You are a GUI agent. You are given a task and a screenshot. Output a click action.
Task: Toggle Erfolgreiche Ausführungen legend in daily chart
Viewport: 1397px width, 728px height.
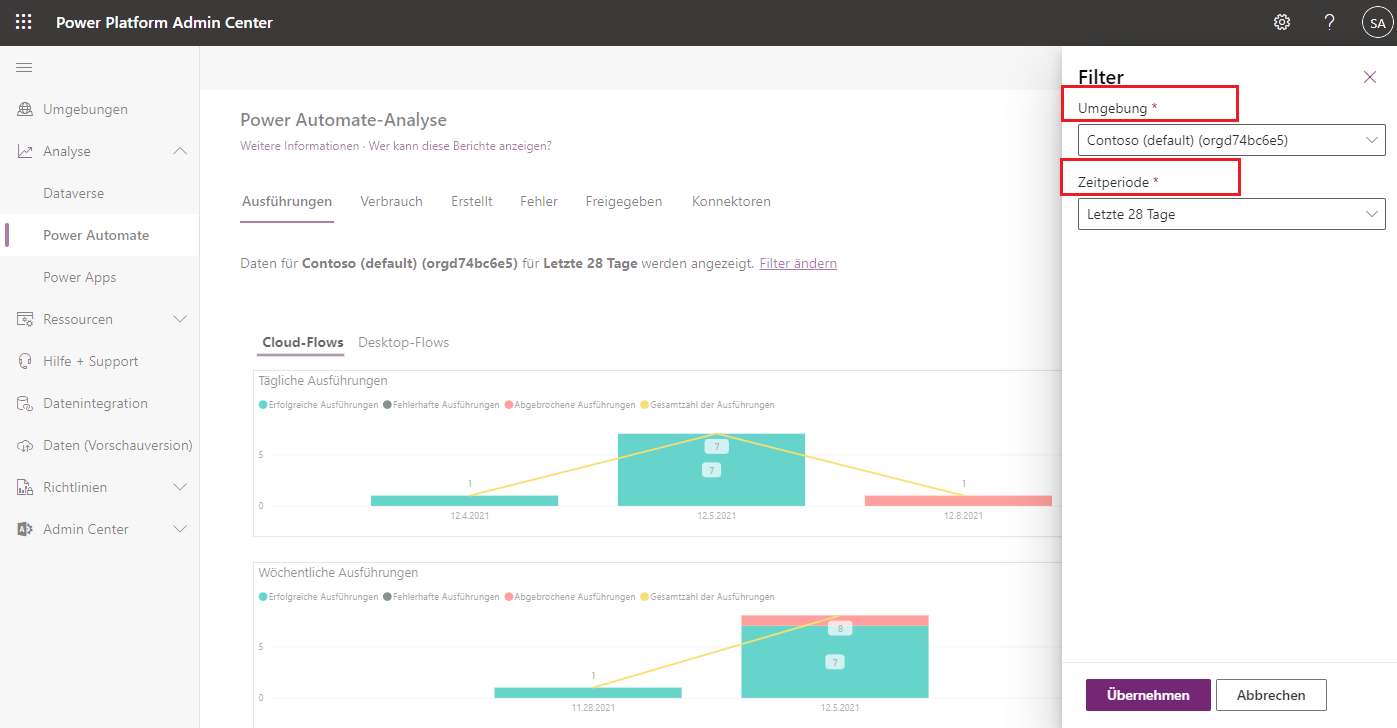pos(318,405)
